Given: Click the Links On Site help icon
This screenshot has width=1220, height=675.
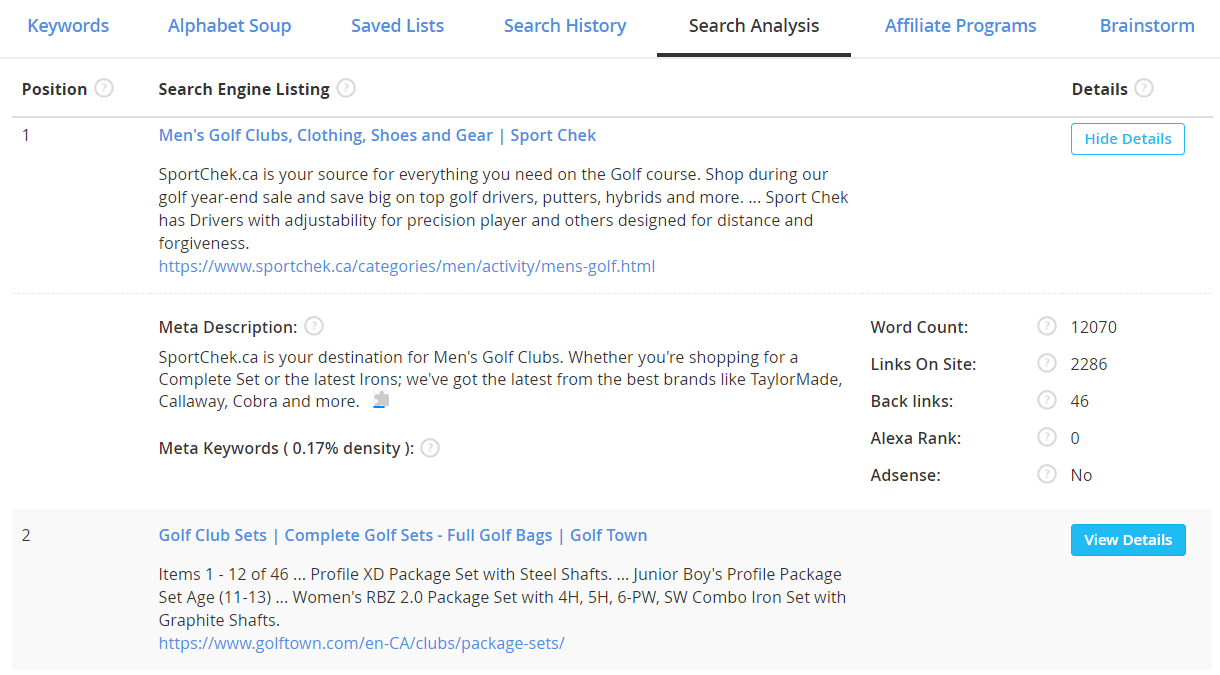Looking at the screenshot, I should click(x=1047, y=363).
